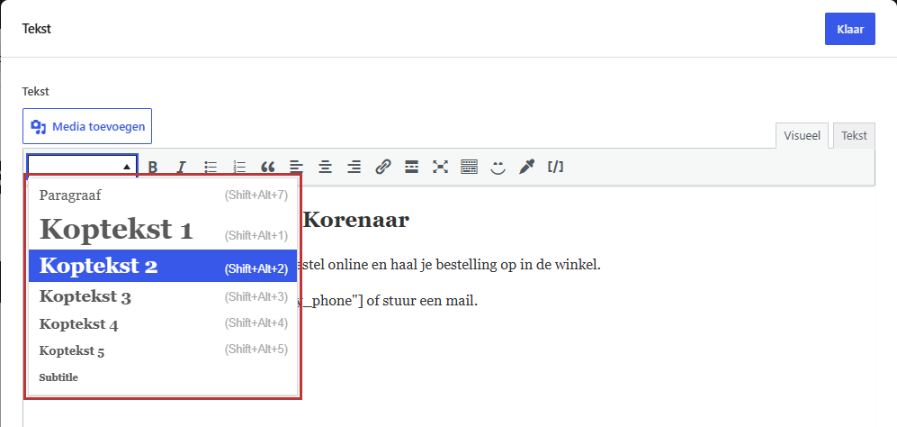
Task: Insert or edit a link
Action: 383,167
